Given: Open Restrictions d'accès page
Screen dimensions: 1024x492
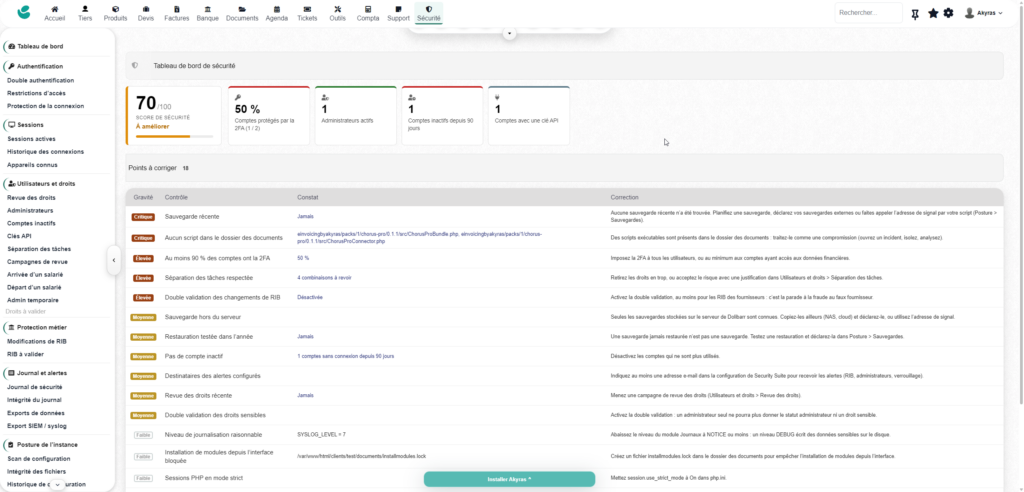Looking at the screenshot, I should click(x=37, y=93).
